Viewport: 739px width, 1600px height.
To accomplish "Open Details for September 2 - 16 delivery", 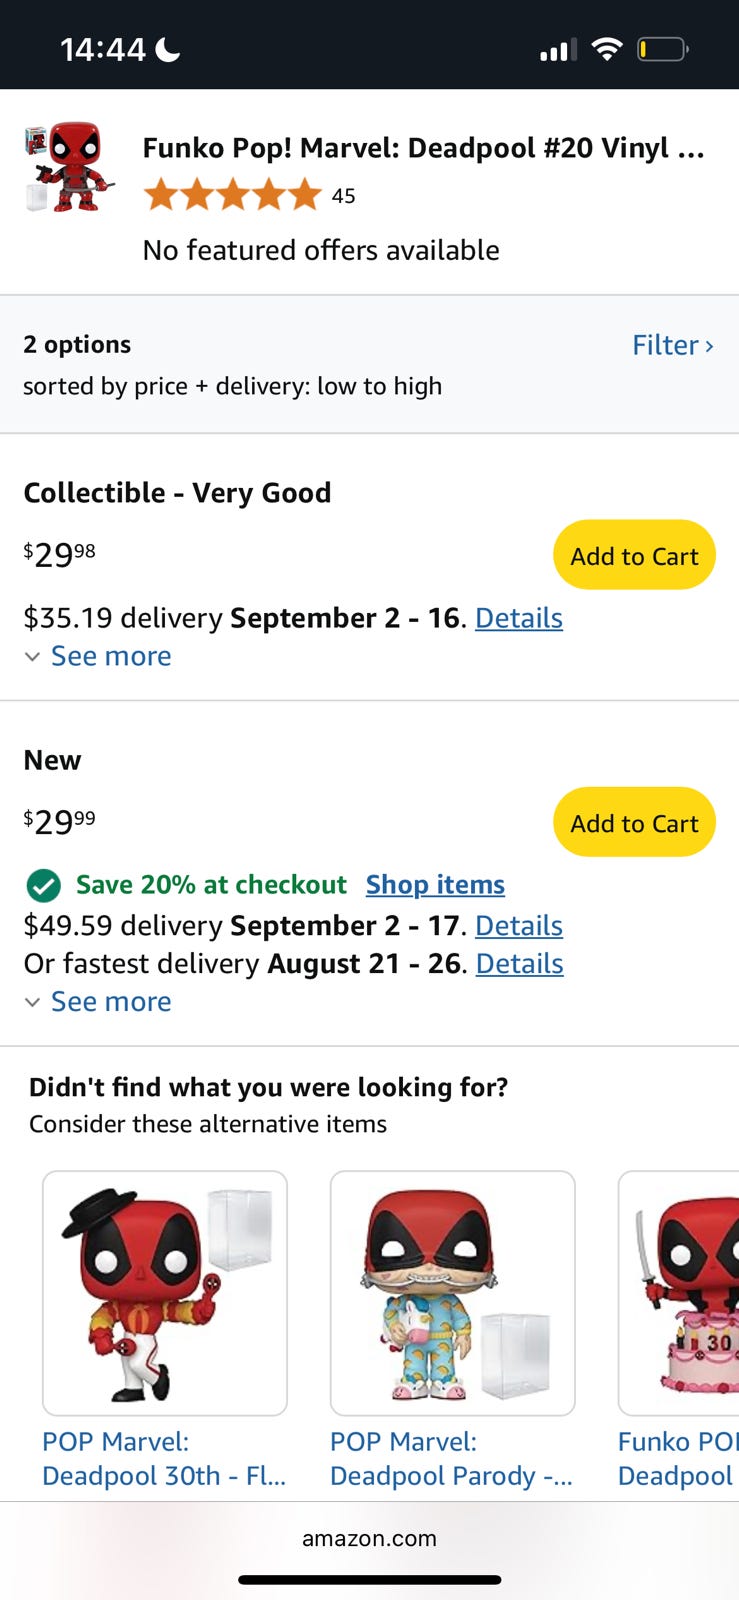I will pos(518,618).
